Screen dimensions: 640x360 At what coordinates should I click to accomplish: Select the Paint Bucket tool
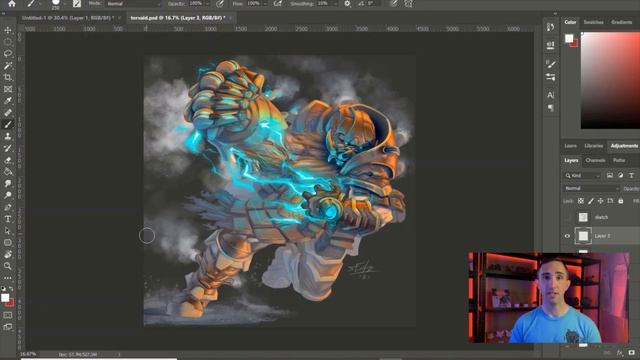pos(8,172)
